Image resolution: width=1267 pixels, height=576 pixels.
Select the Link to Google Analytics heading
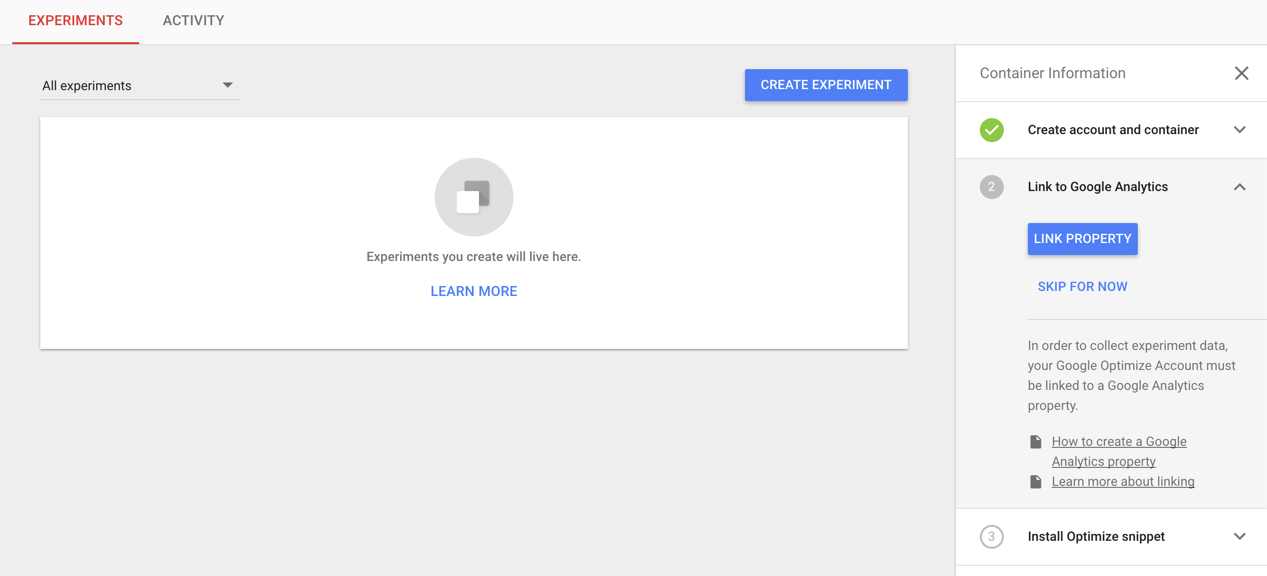1098,187
